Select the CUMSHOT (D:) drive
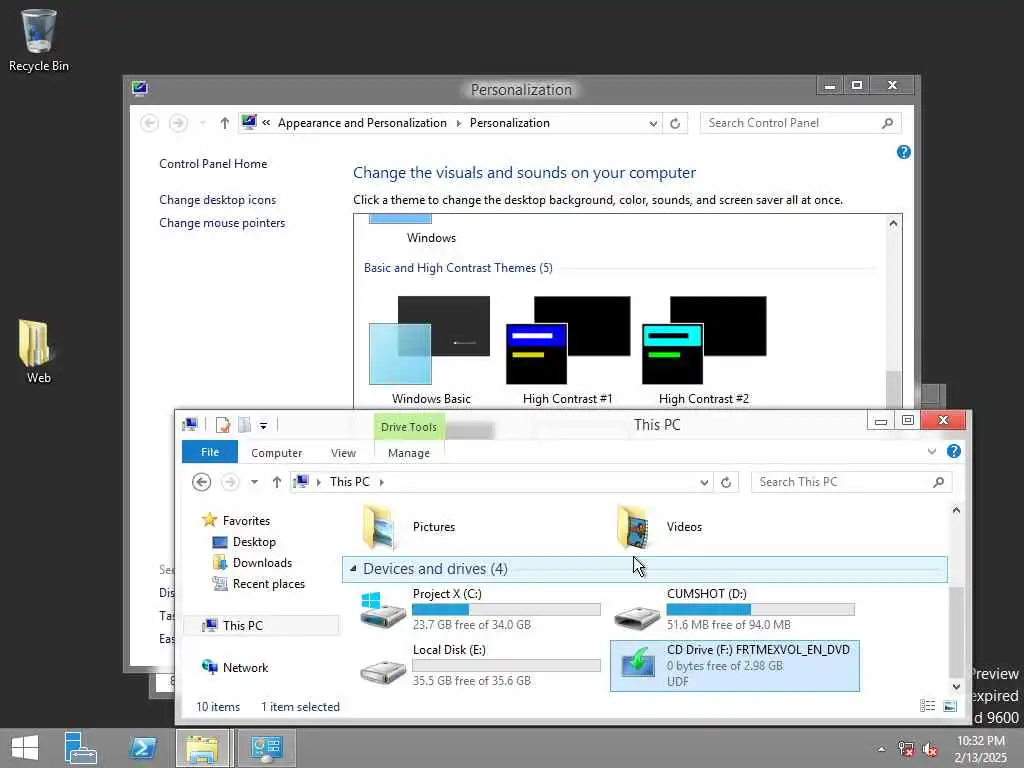The image size is (1024, 768). (734, 609)
